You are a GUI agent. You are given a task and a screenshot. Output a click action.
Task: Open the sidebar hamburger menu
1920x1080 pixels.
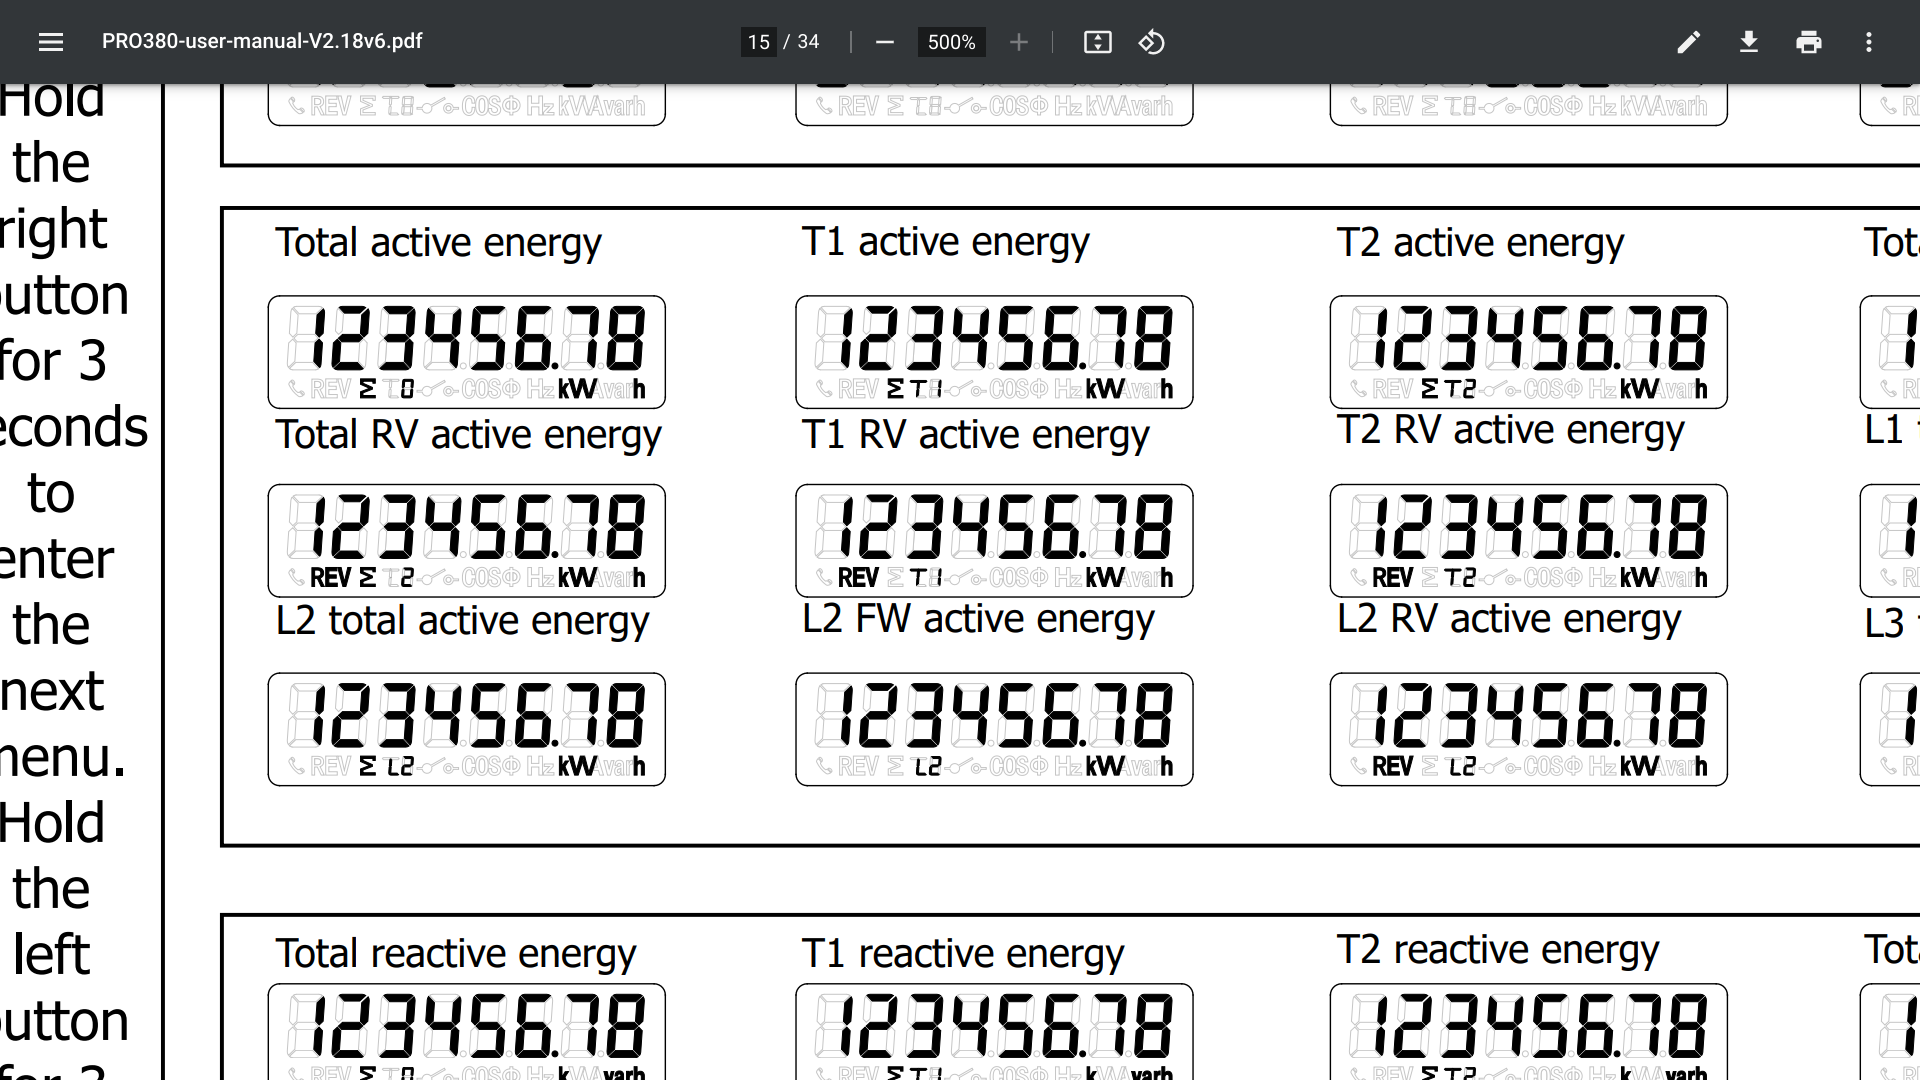pos(51,42)
